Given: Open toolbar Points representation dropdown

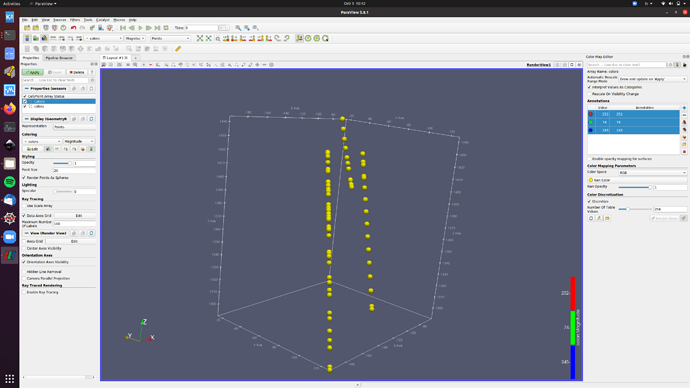Looking at the screenshot, I should point(170,38).
